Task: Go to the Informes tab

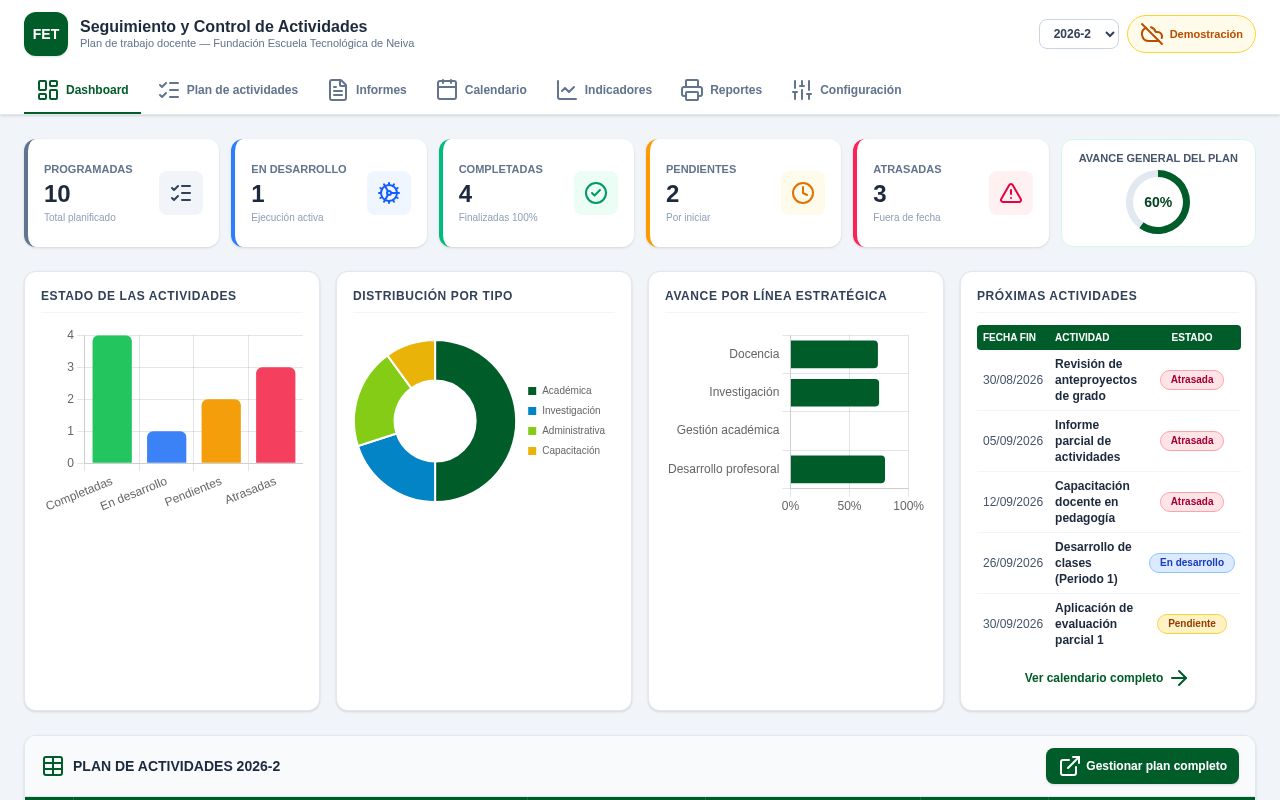Action: coord(367,90)
